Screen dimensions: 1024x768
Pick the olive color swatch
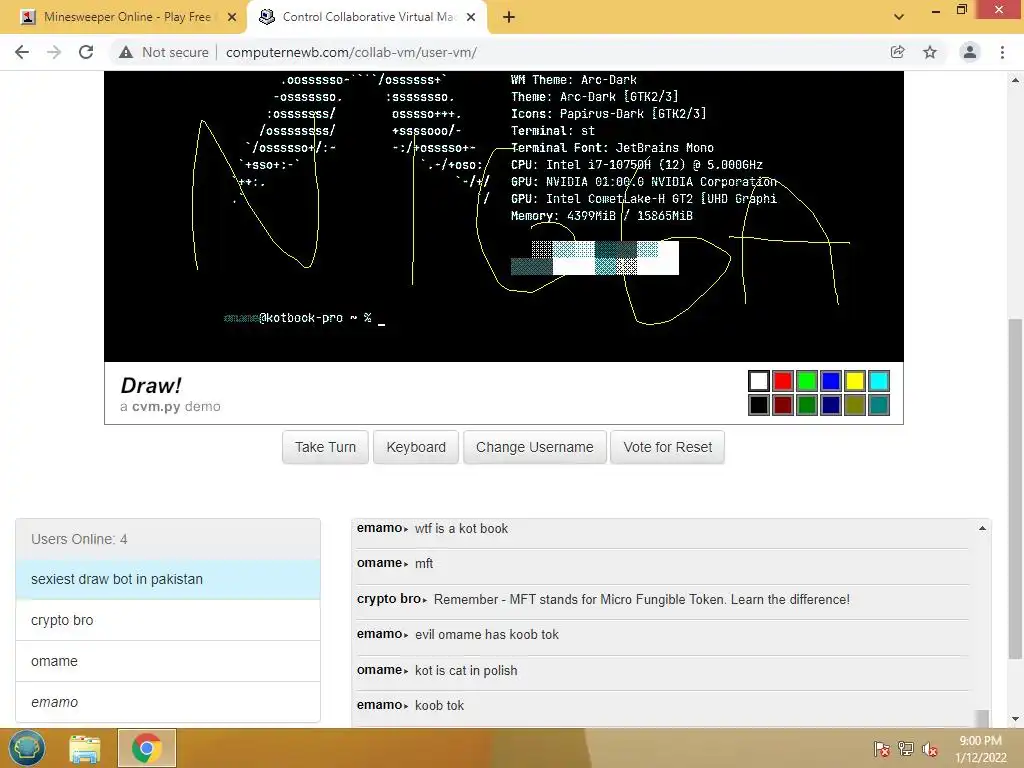point(855,405)
